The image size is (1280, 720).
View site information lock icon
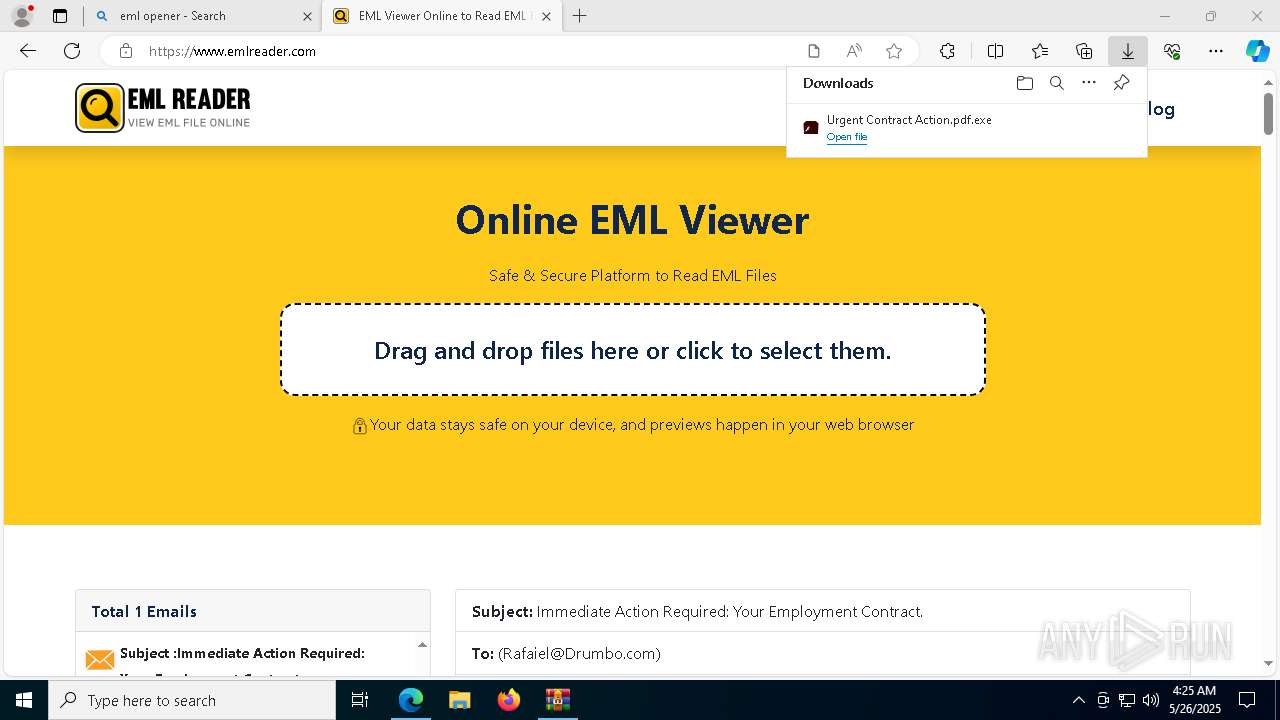coord(125,51)
